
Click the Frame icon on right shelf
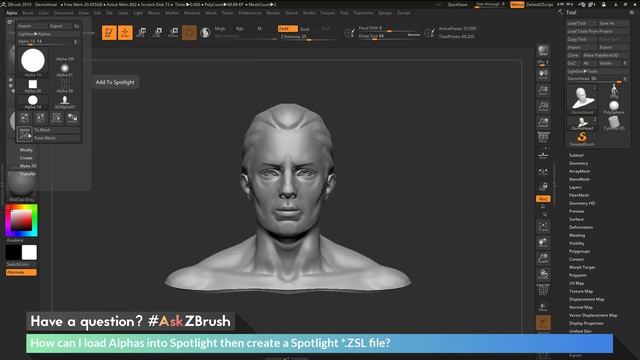pos(543,227)
